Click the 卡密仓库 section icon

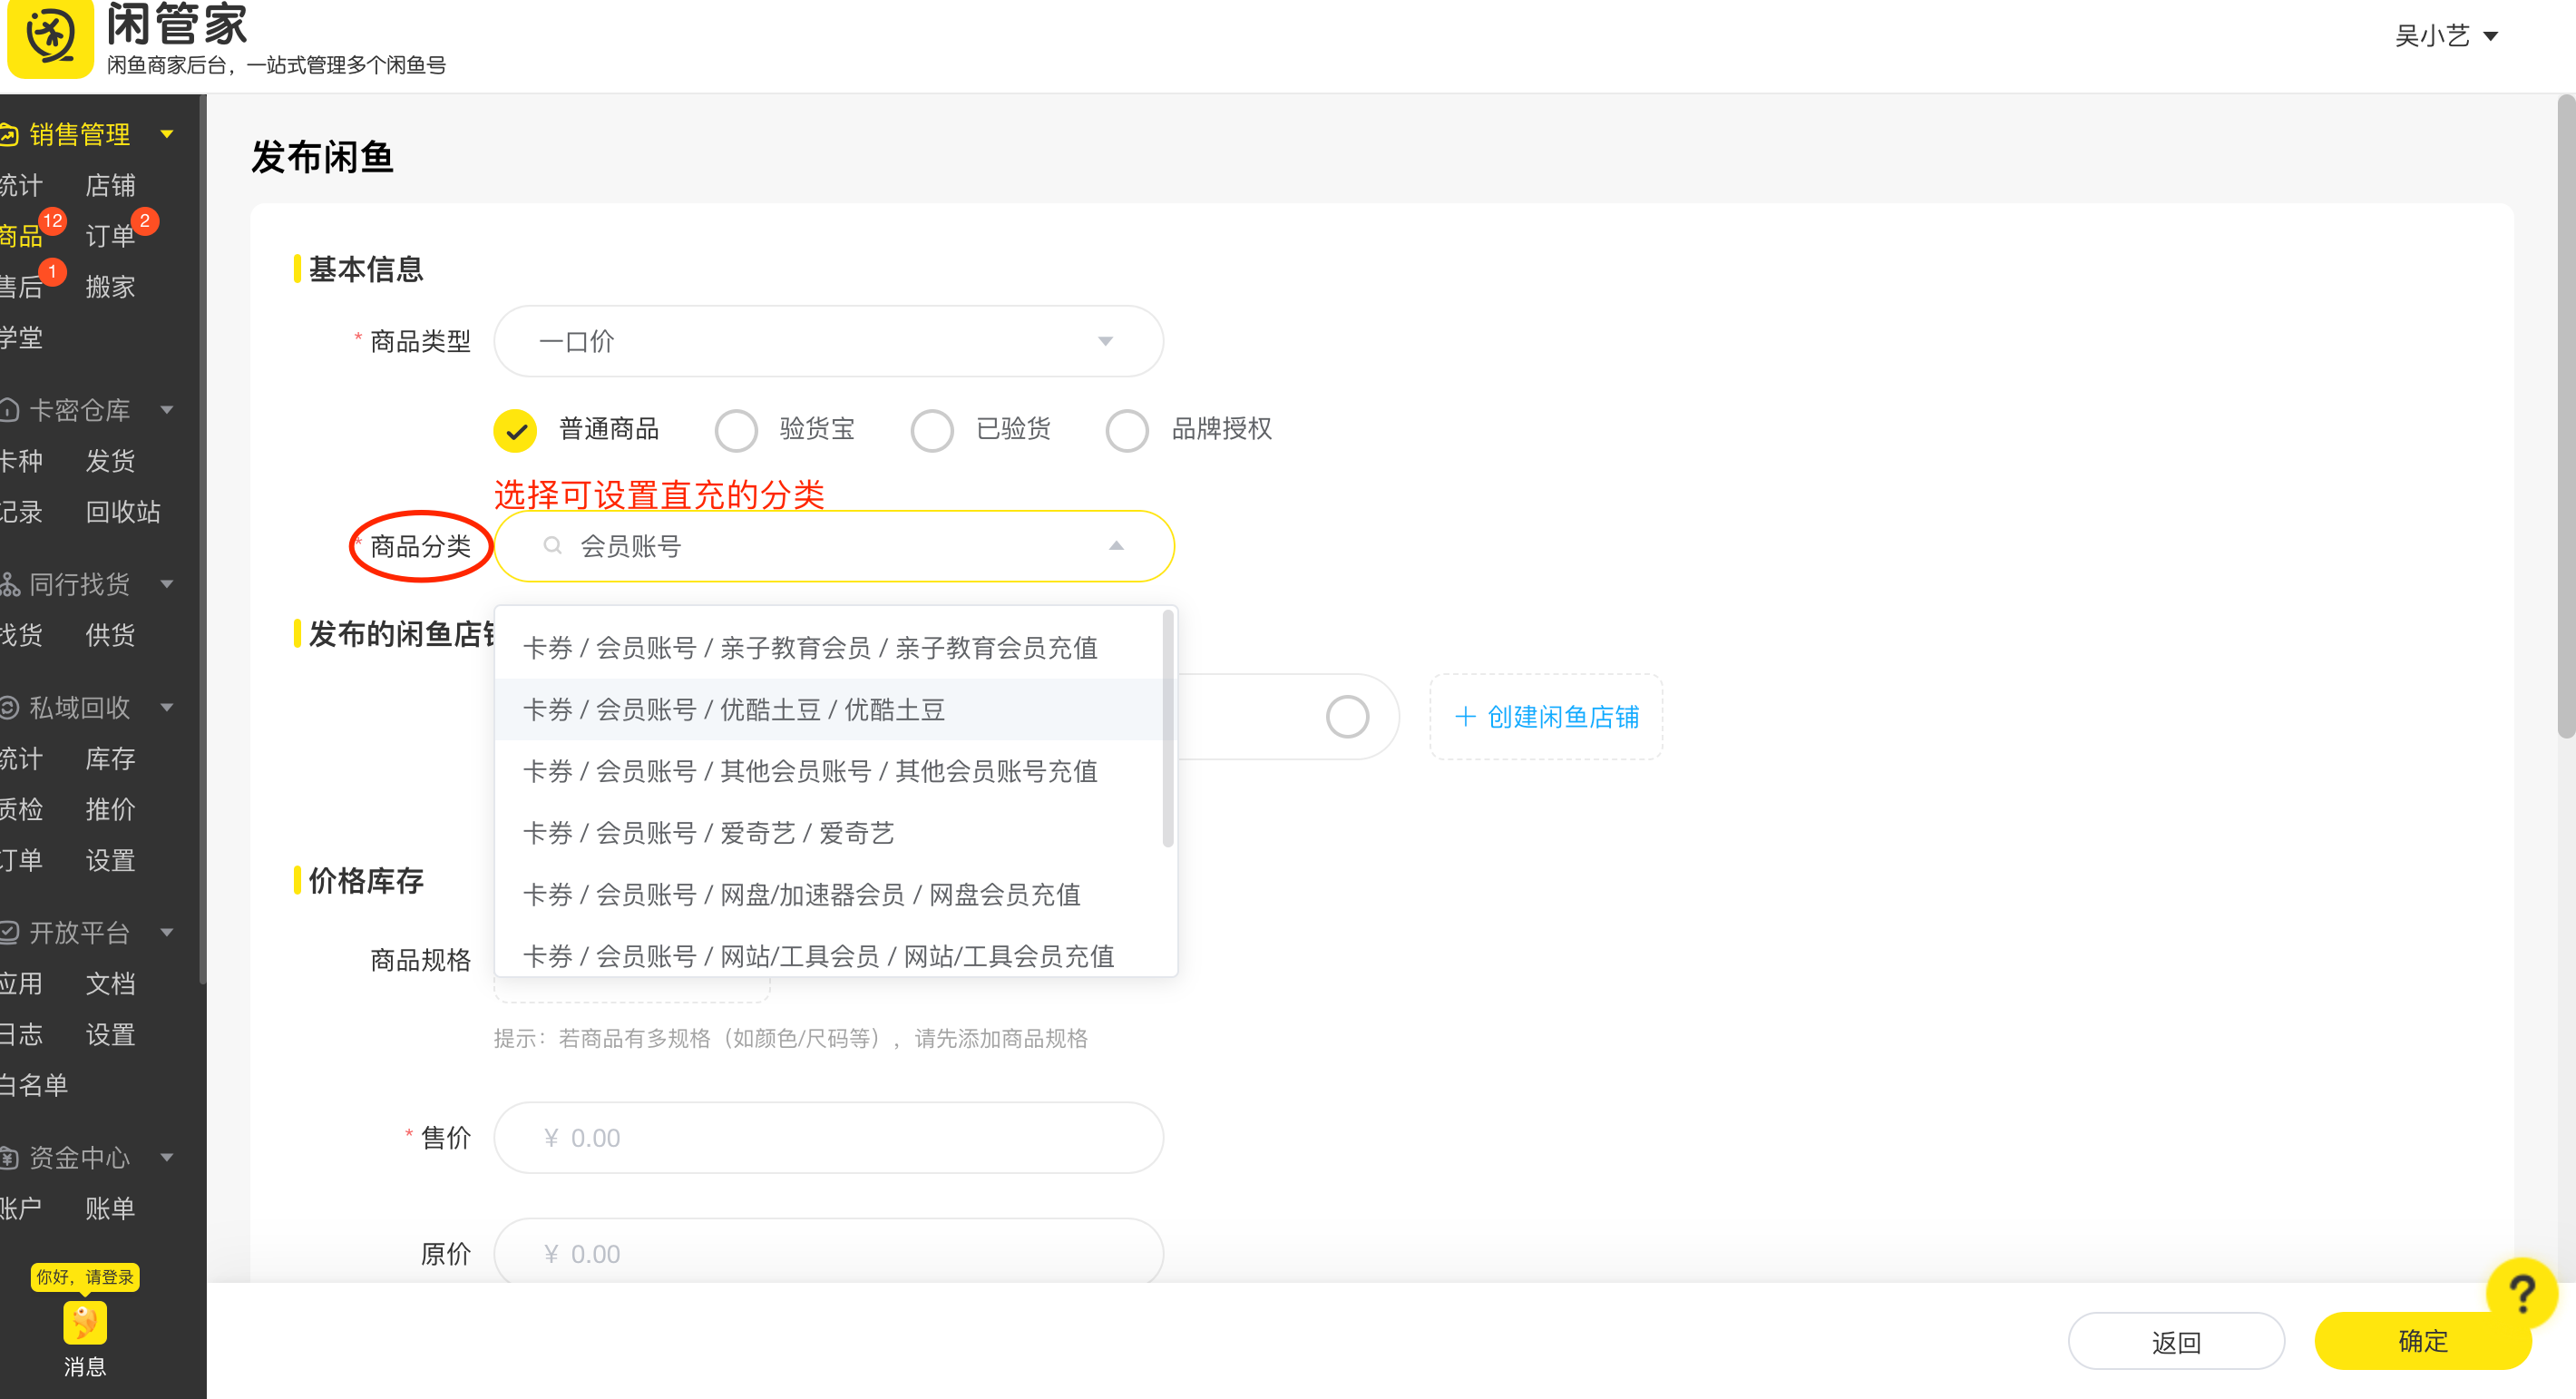10,410
